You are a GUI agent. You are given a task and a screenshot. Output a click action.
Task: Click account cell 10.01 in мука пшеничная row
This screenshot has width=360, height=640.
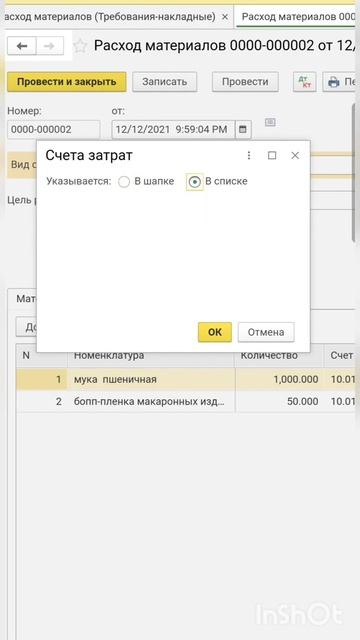point(341,380)
